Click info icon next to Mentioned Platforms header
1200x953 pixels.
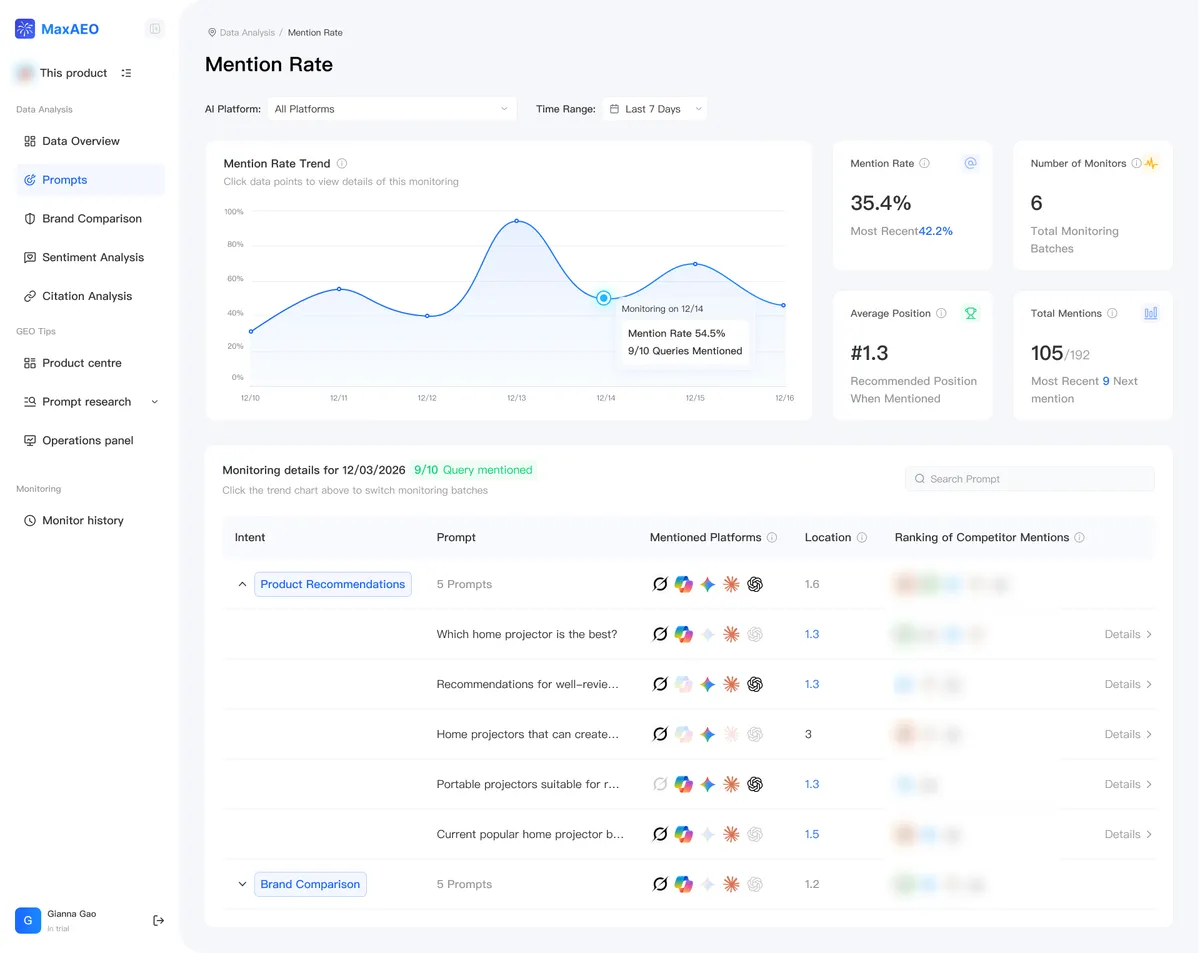pos(772,537)
